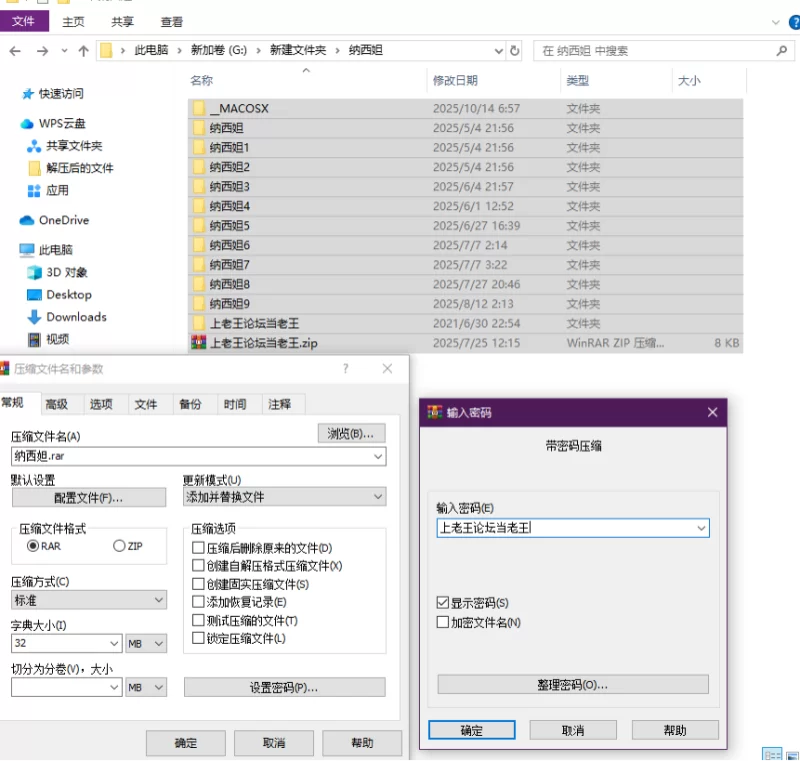Click the up-arrow navigation icon
The height and width of the screenshot is (761, 800).
(x=84, y=50)
